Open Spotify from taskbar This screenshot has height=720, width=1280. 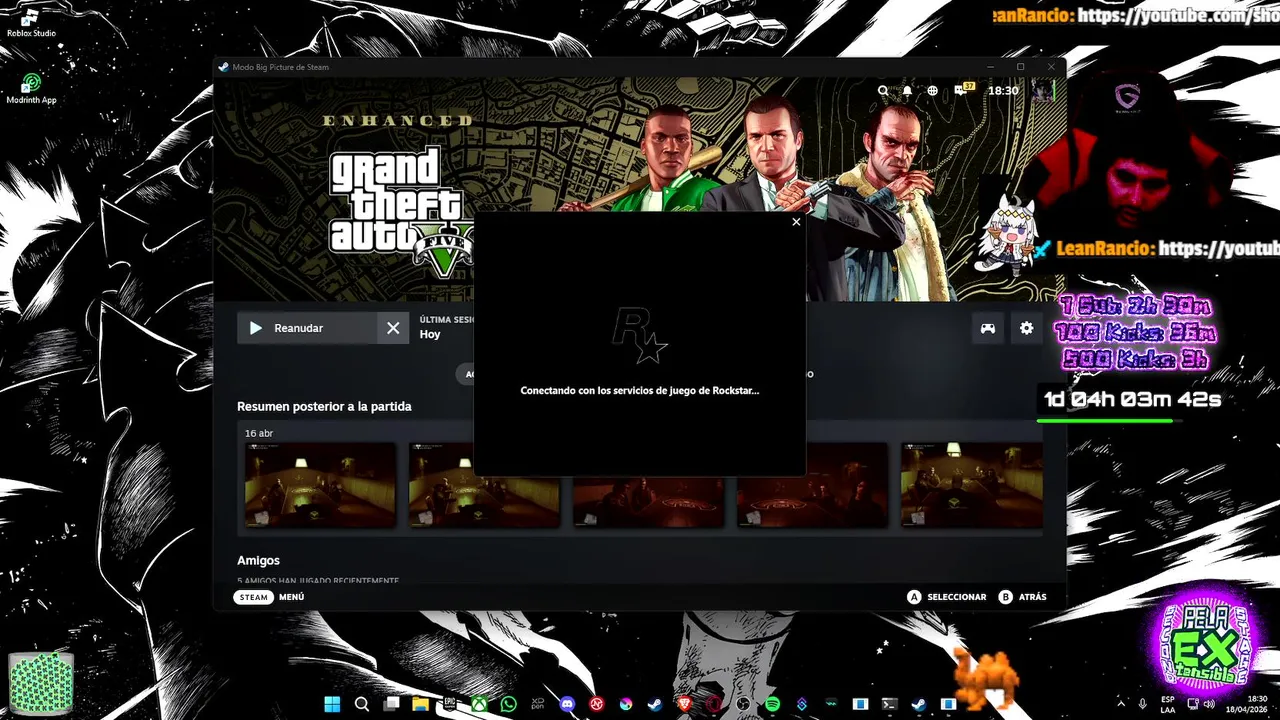click(x=773, y=704)
